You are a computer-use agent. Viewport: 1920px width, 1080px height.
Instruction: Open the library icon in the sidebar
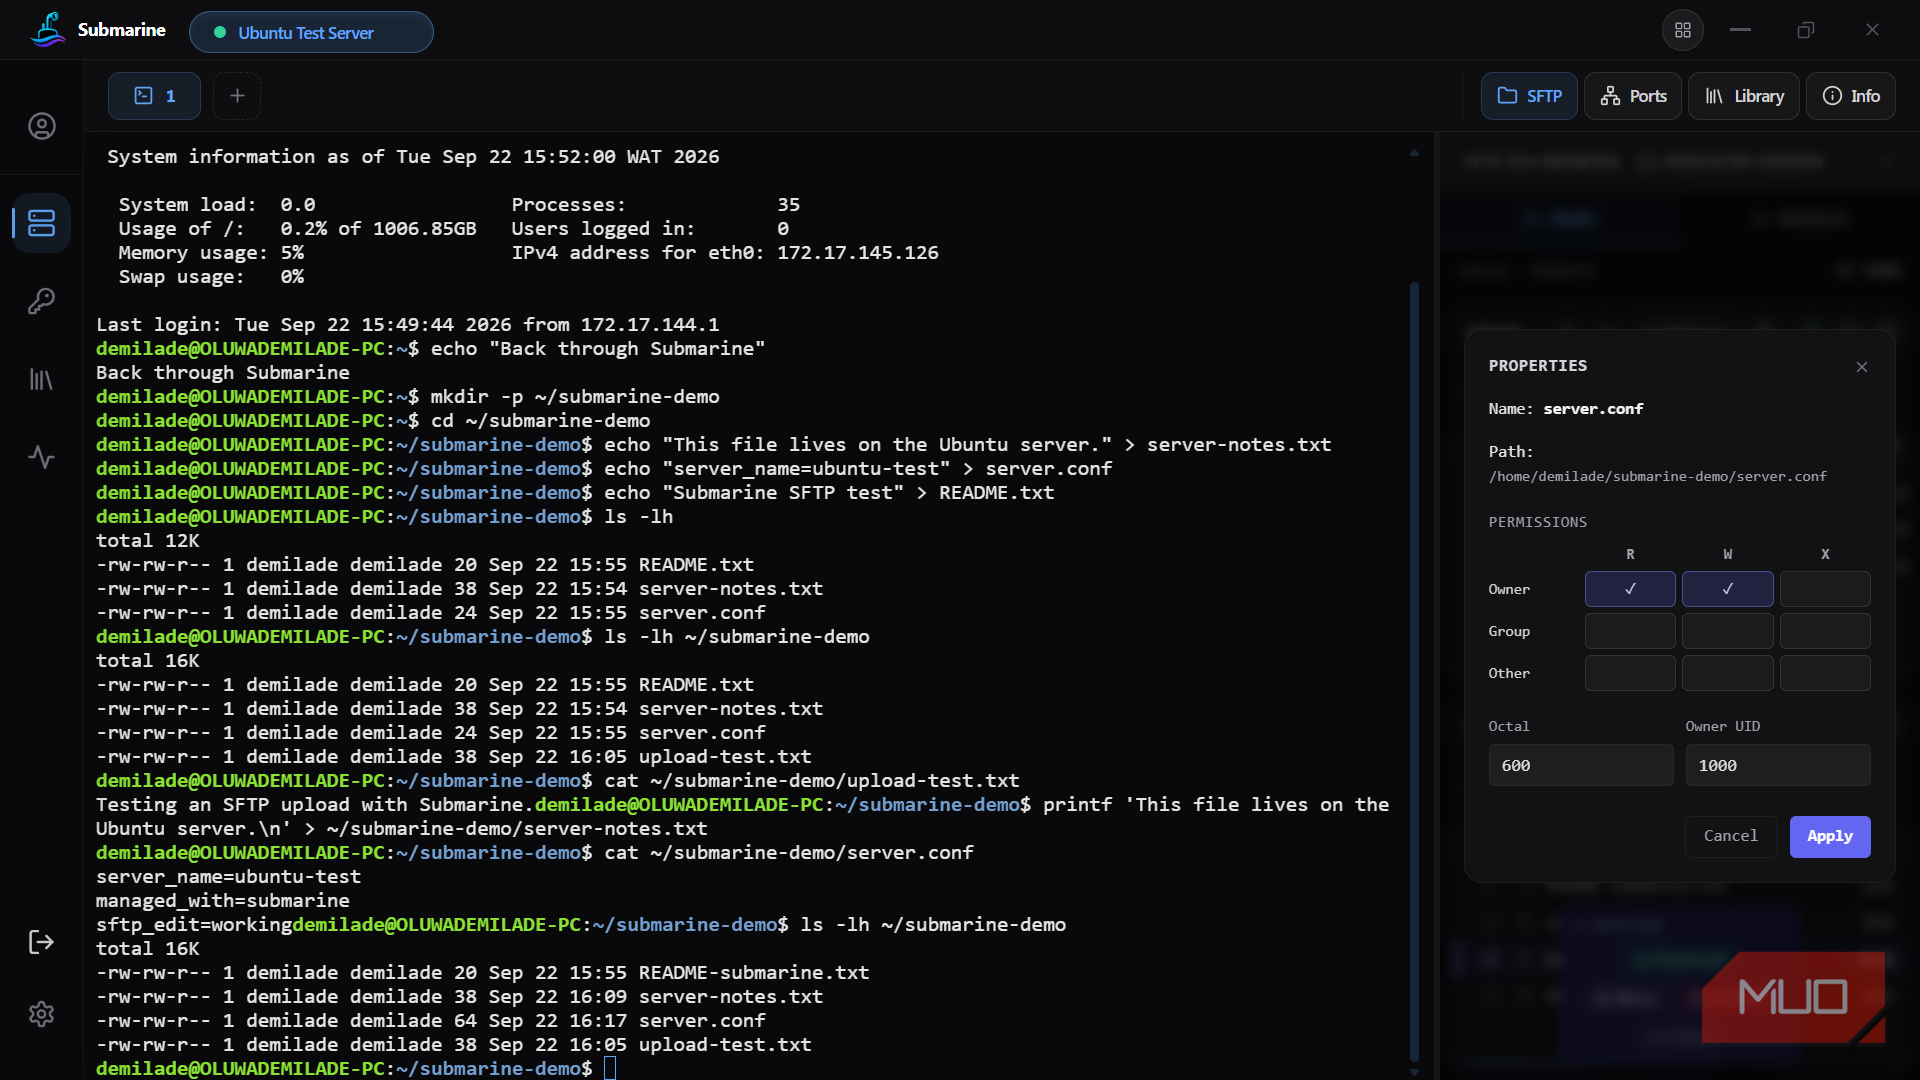point(41,379)
